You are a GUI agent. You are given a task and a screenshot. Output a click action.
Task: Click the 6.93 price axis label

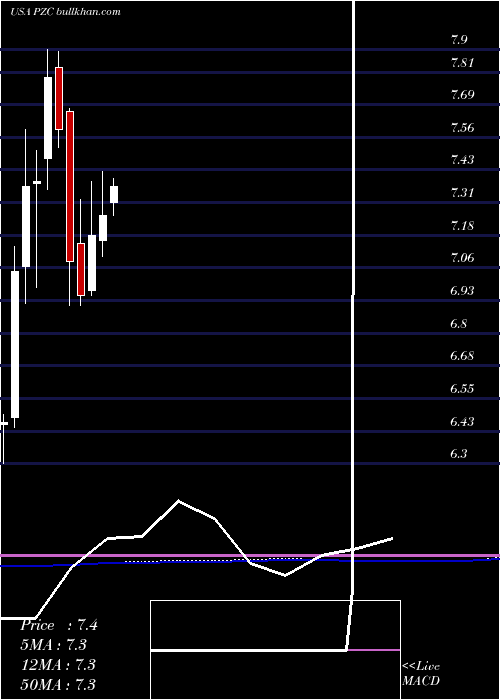pos(462,291)
